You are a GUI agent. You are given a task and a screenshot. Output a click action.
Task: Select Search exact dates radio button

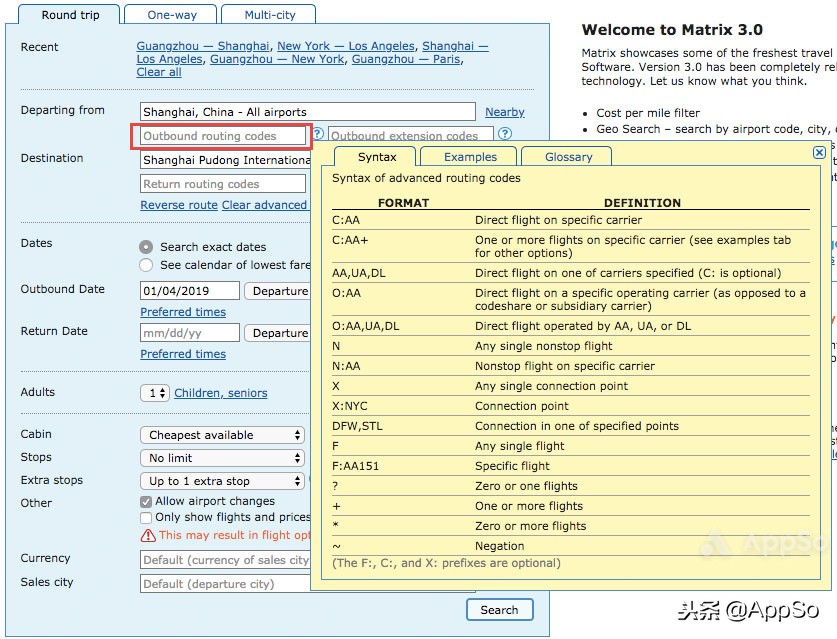pos(146,247)
